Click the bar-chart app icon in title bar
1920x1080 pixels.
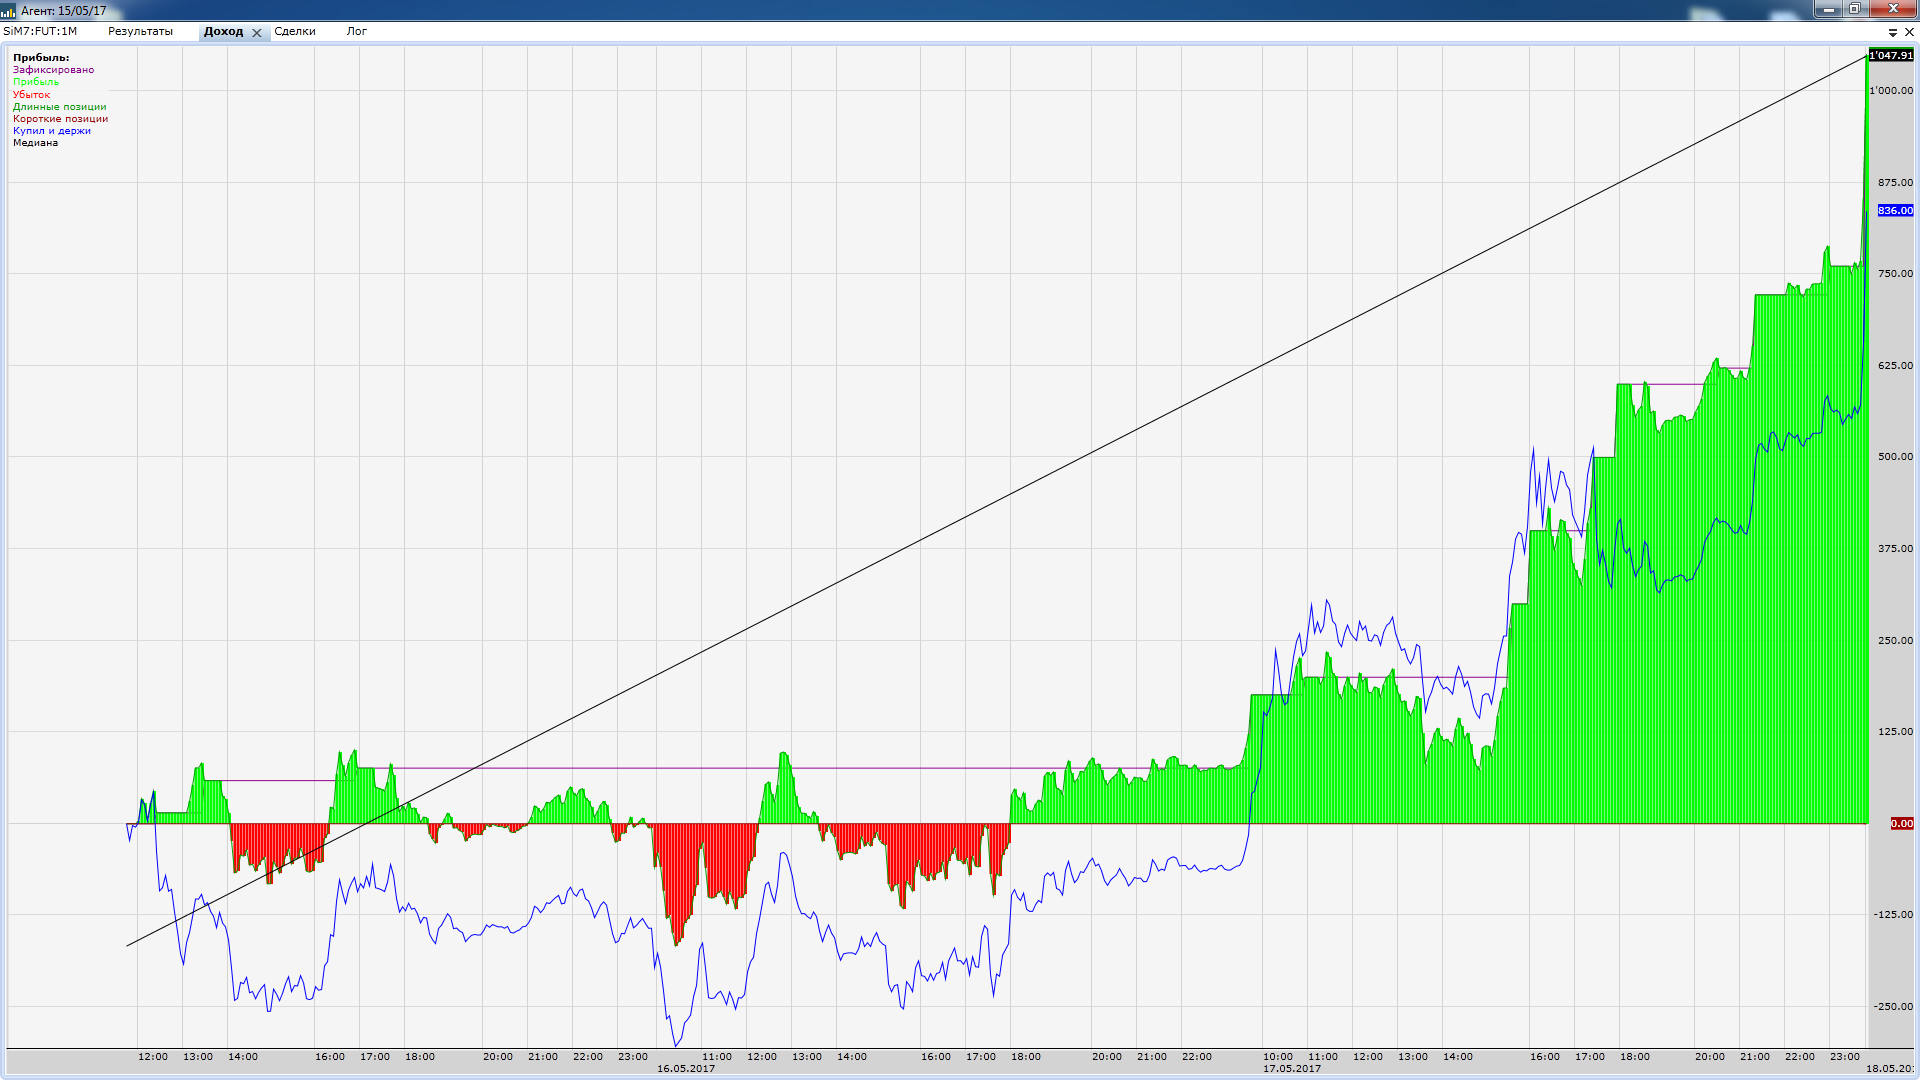coord(9,11)
